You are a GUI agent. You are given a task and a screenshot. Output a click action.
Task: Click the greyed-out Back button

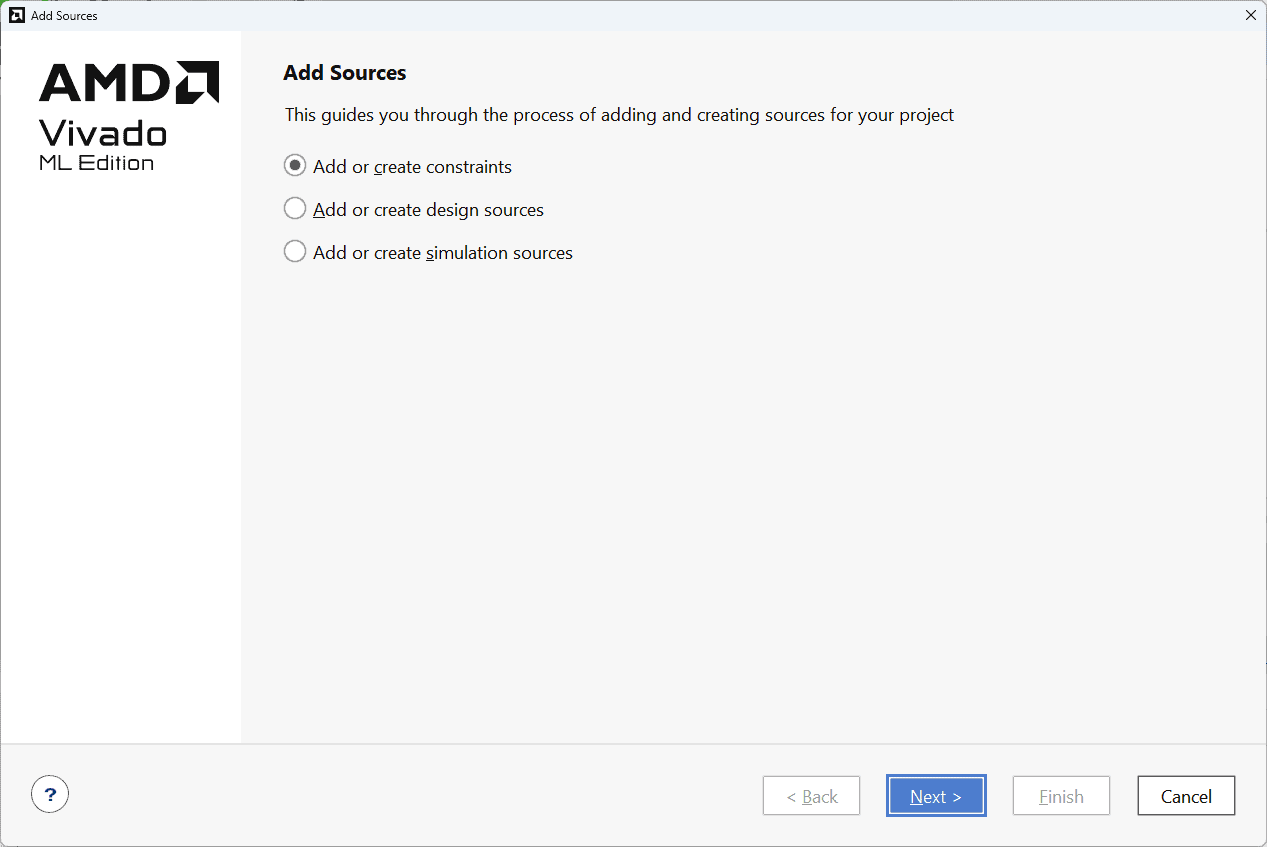[x=811, y=796]
